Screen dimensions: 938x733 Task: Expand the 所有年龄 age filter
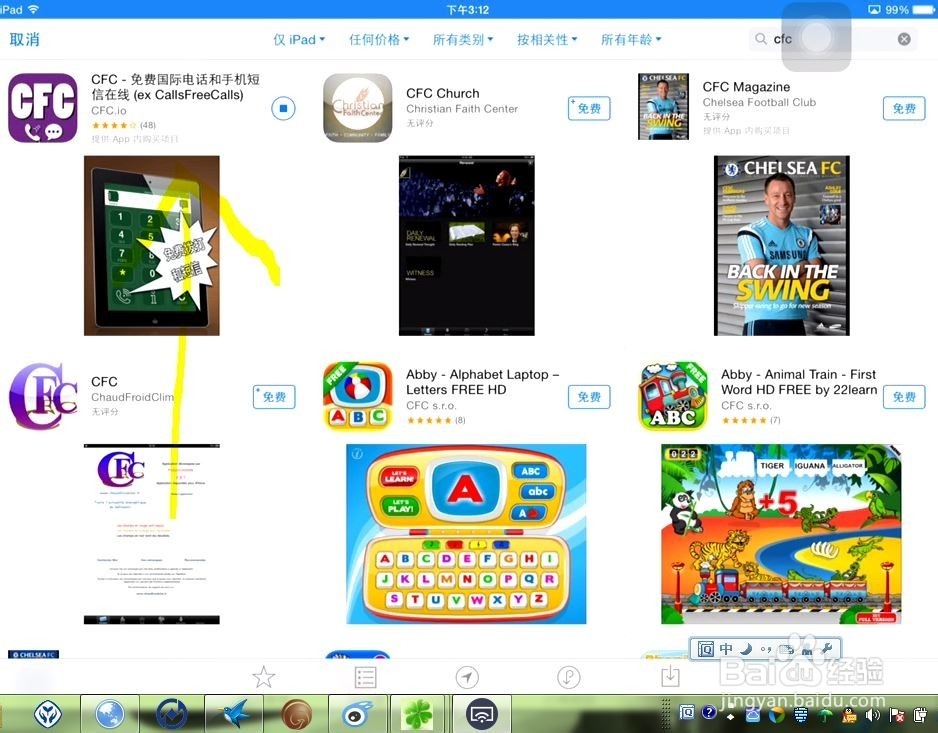pyautogui.click(x=631, y=39)
